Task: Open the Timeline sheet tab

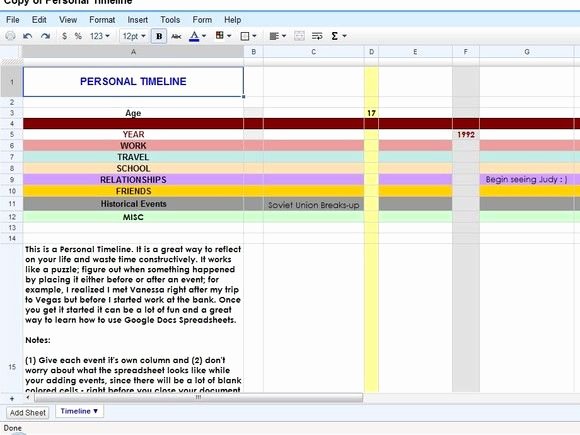Action: pyautogui.click(x=79, y=411)
